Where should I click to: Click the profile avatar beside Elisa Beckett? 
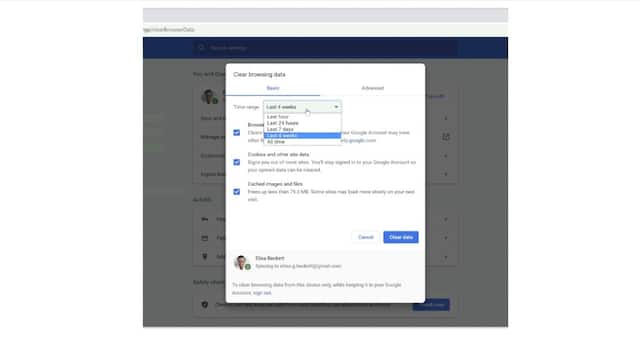tap(241, 262)
